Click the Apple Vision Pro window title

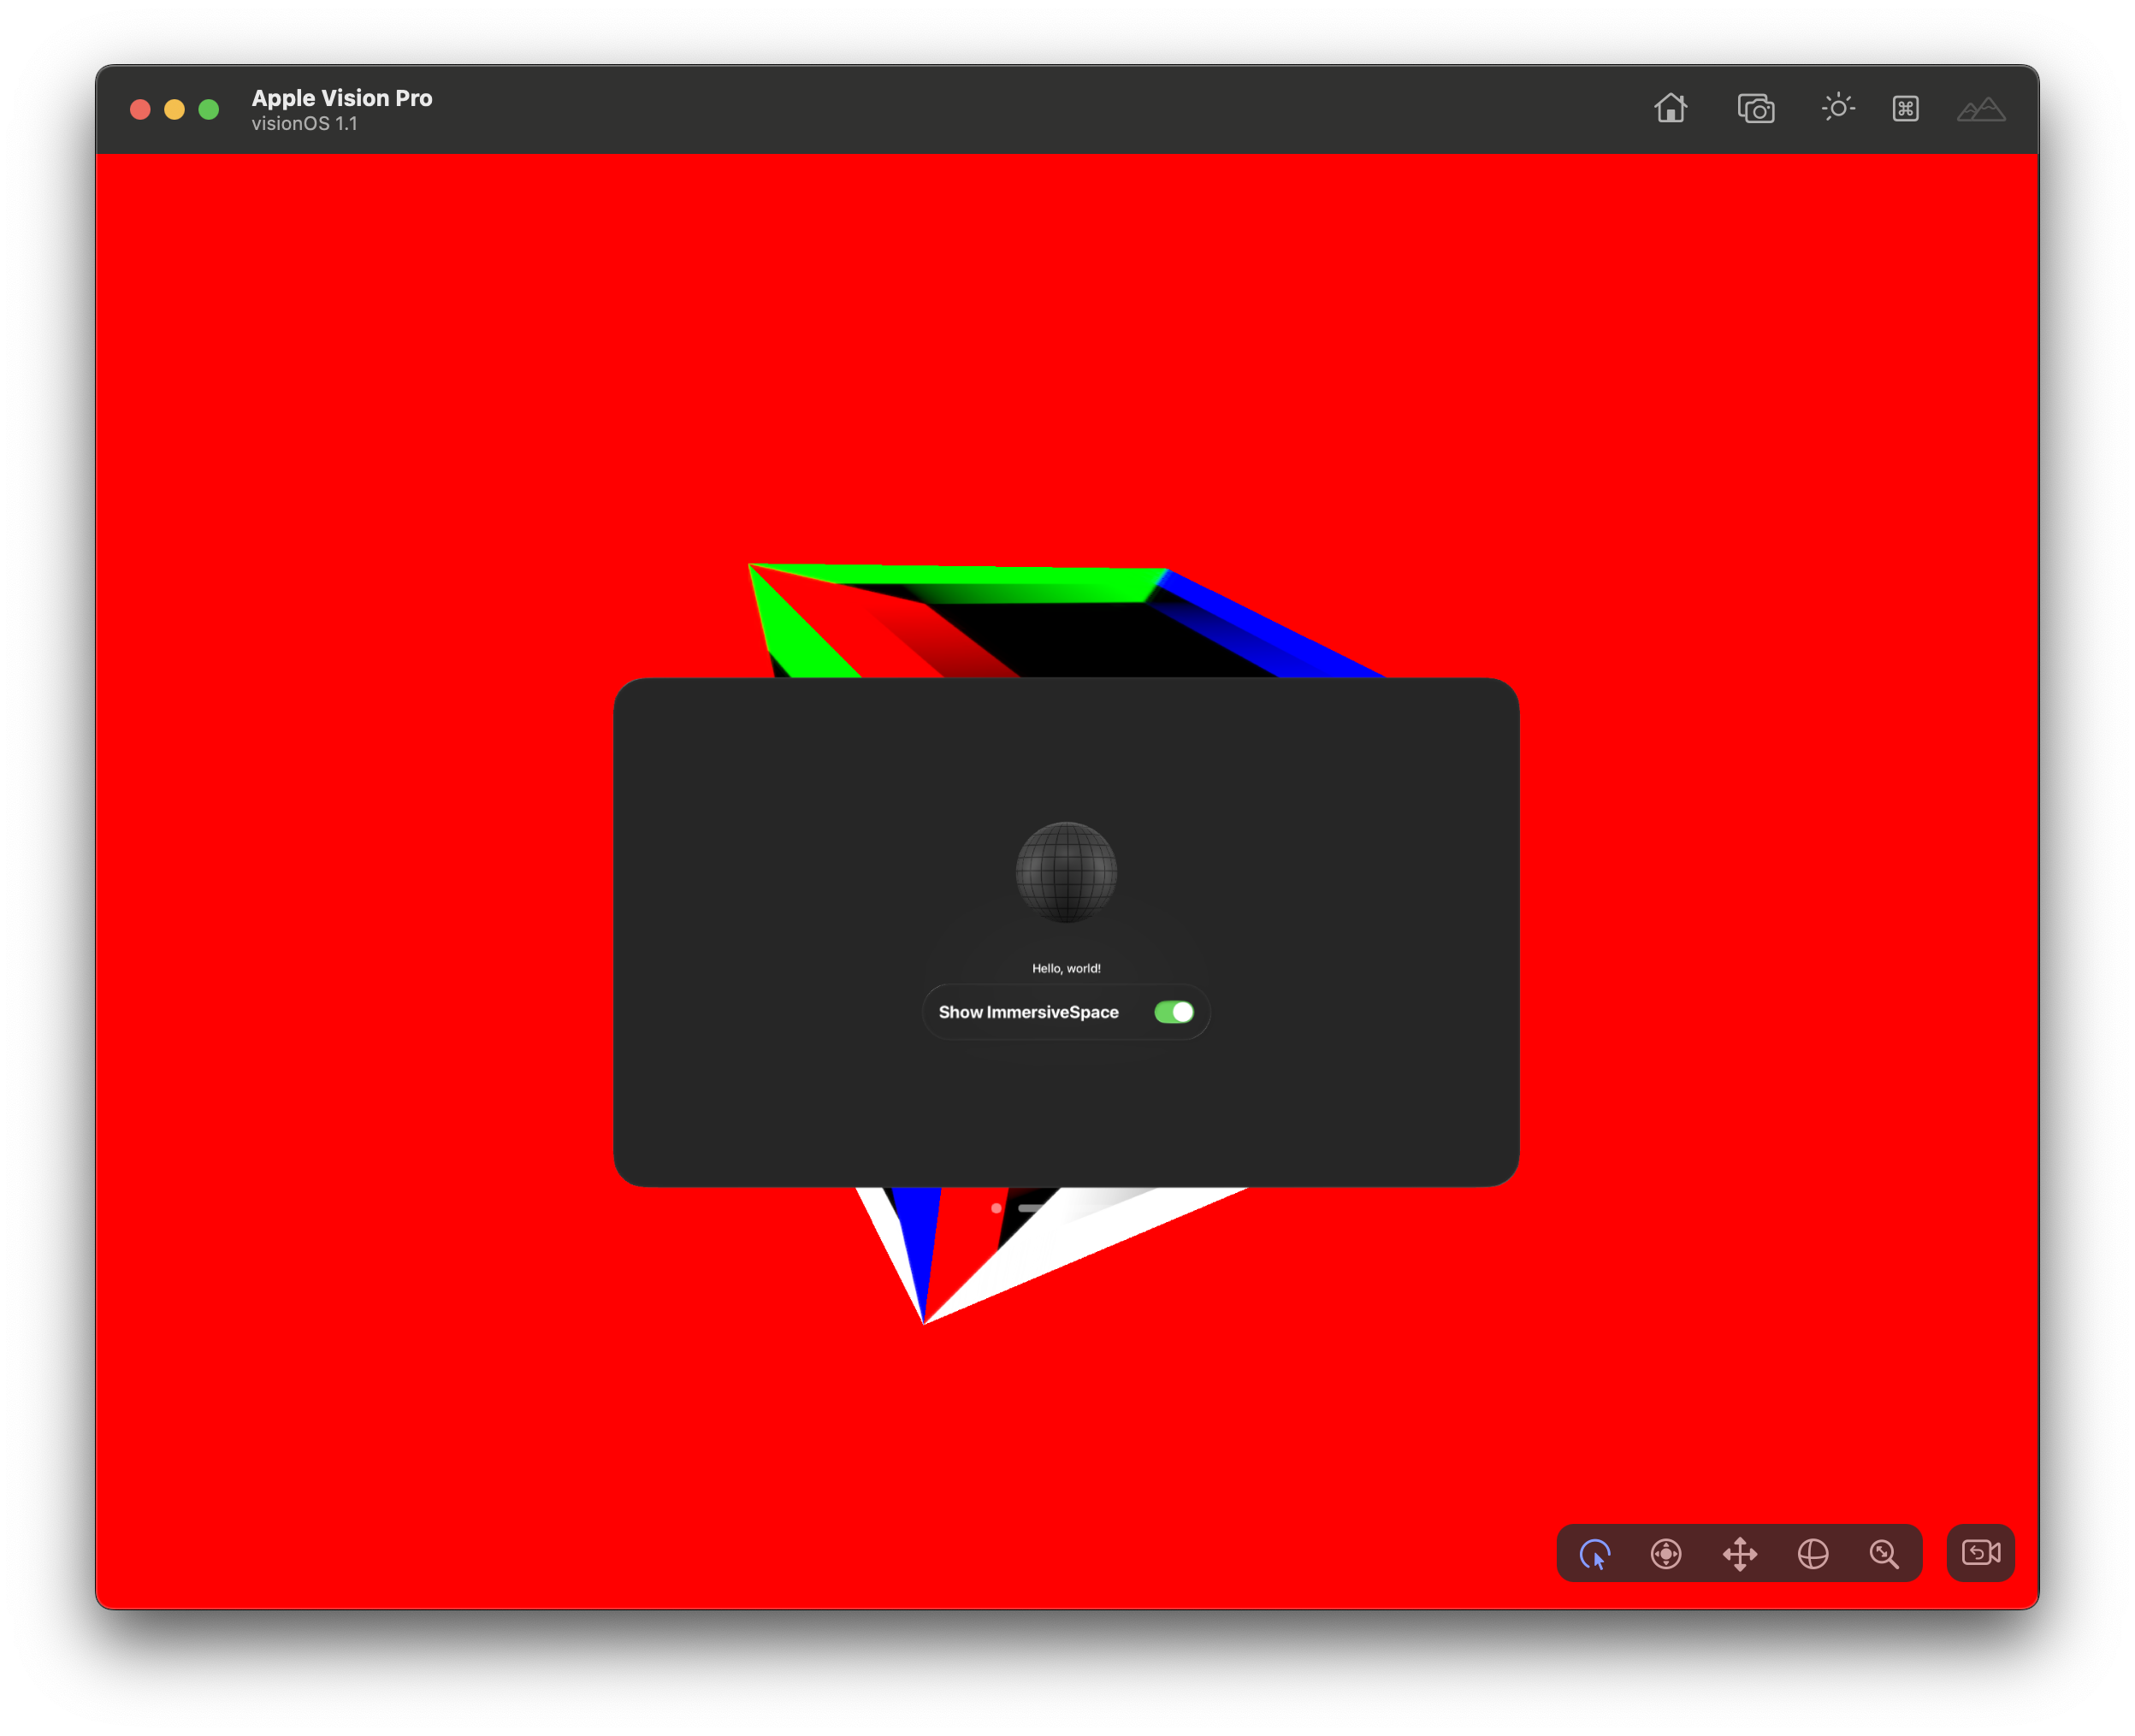(x=342, y=98)
